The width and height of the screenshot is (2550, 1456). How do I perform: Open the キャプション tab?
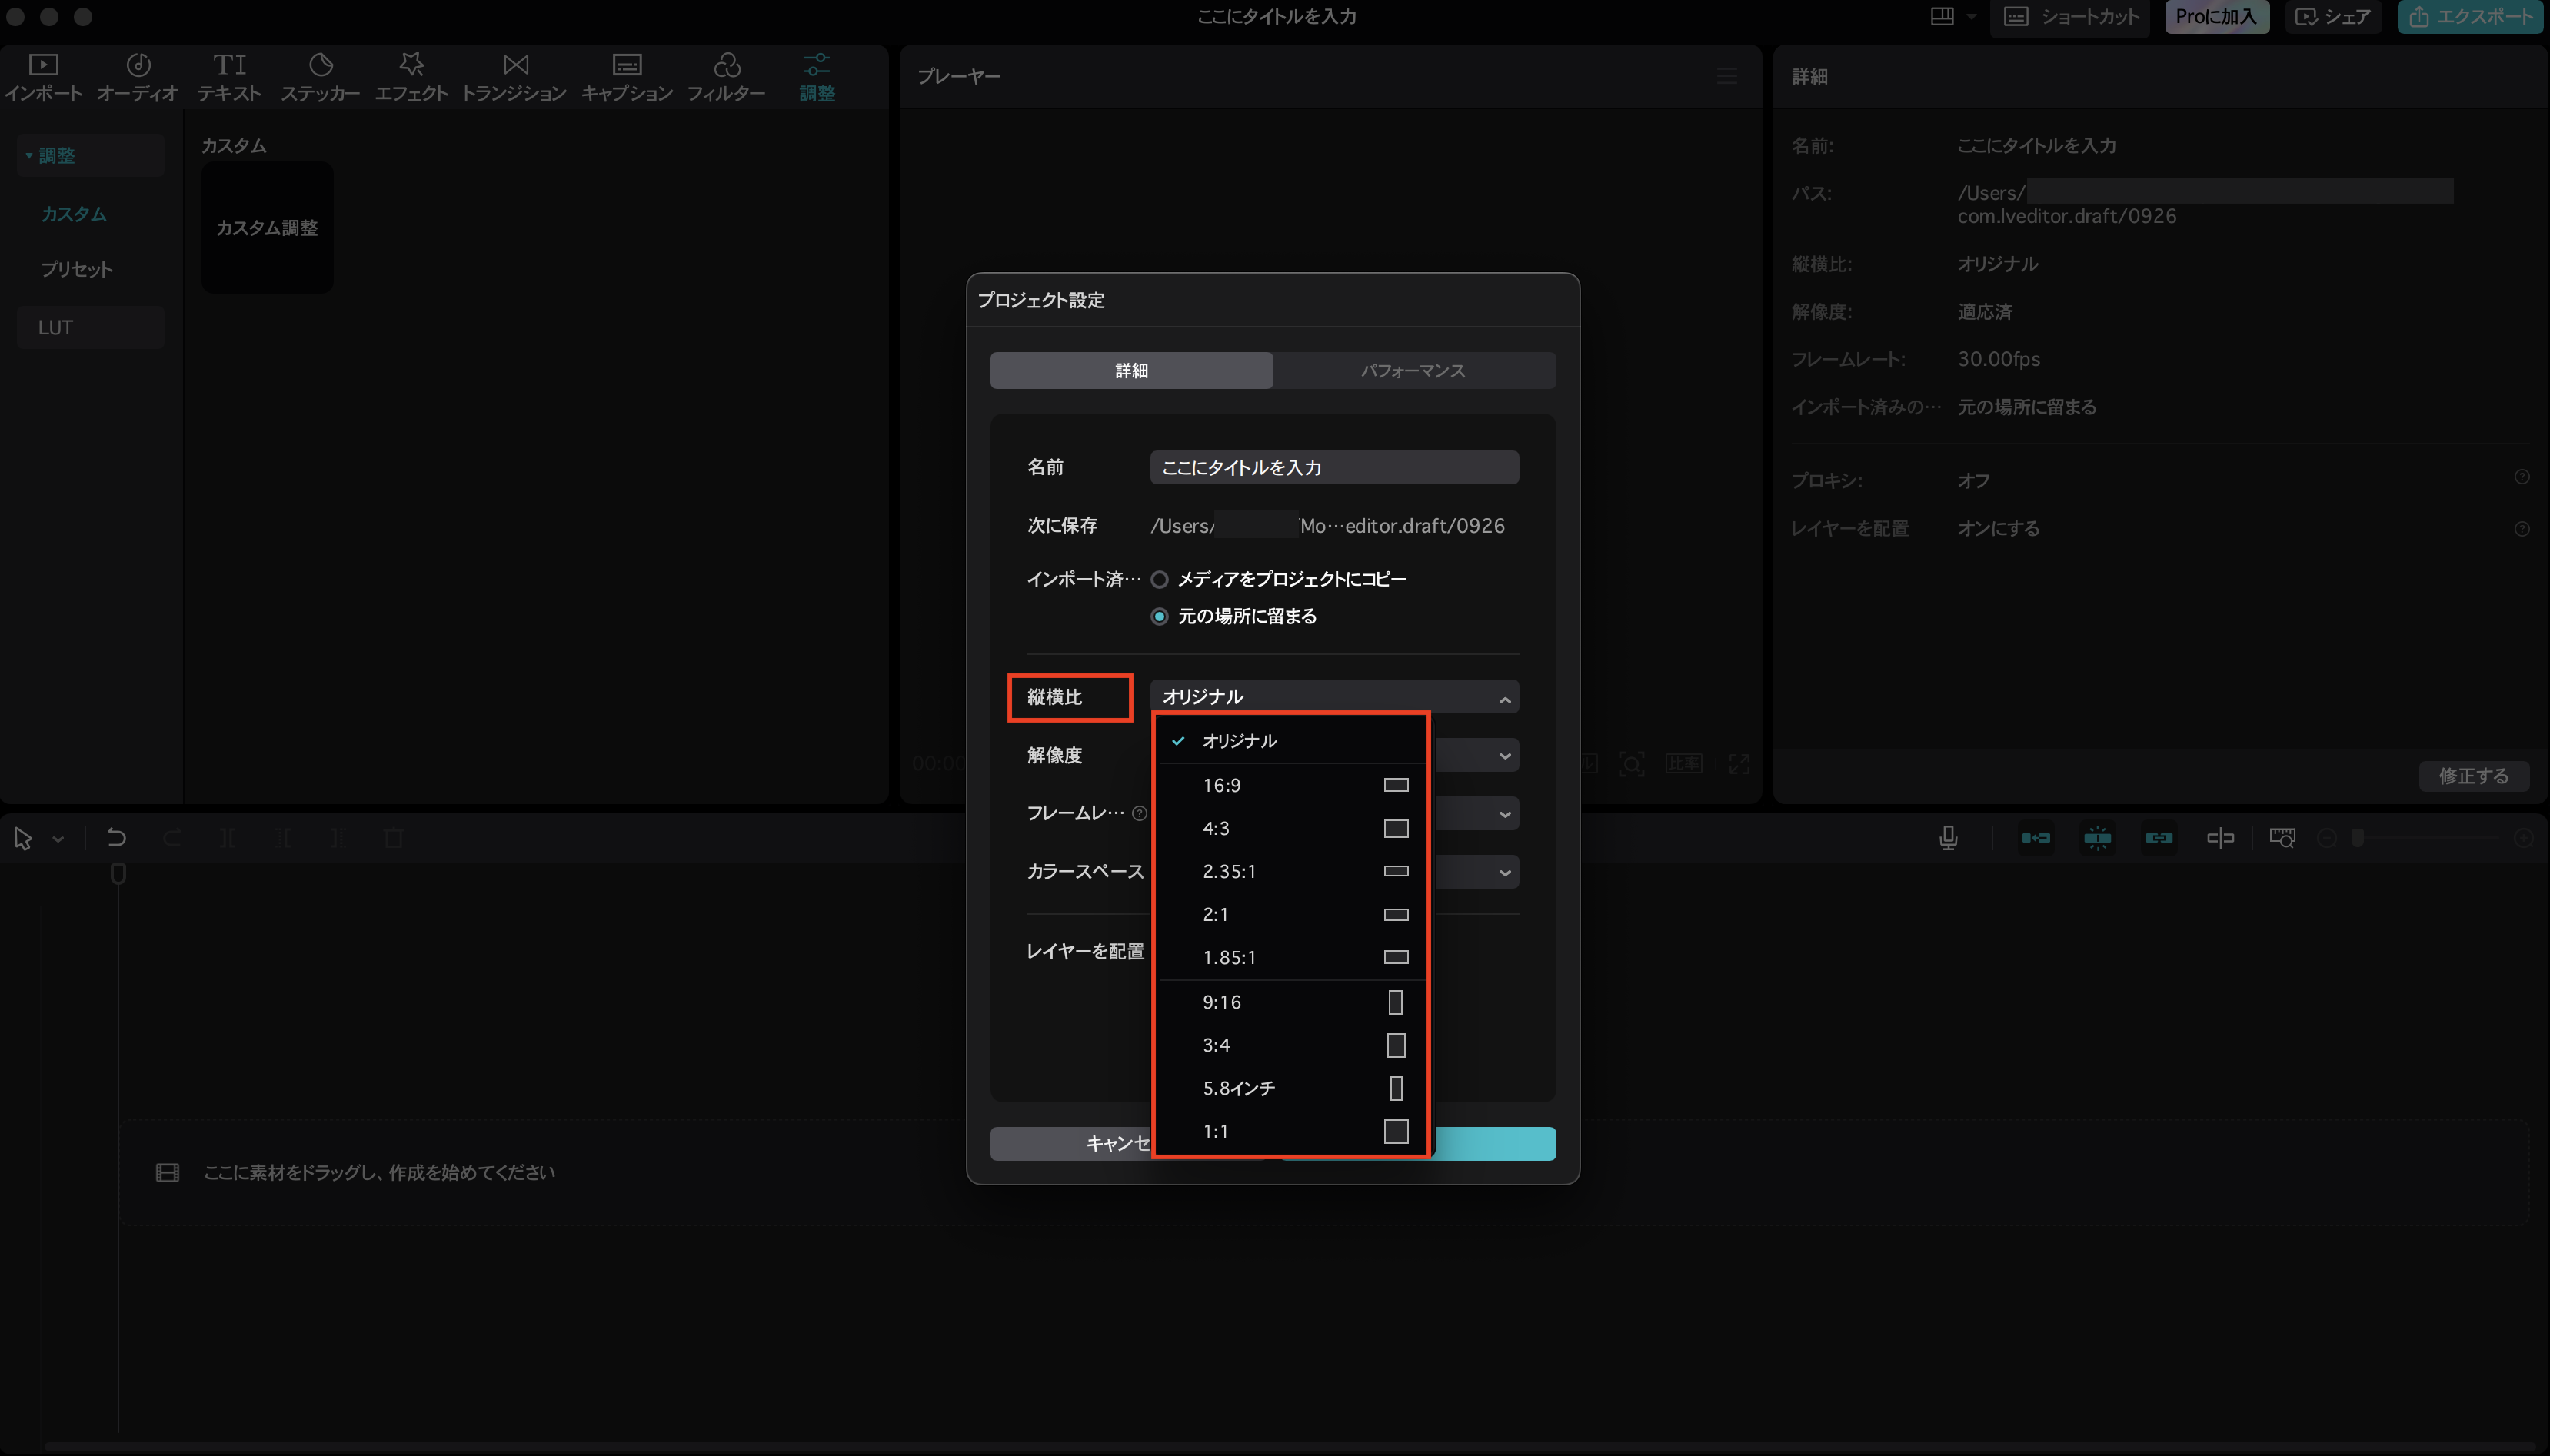click(x=627, y=77)
